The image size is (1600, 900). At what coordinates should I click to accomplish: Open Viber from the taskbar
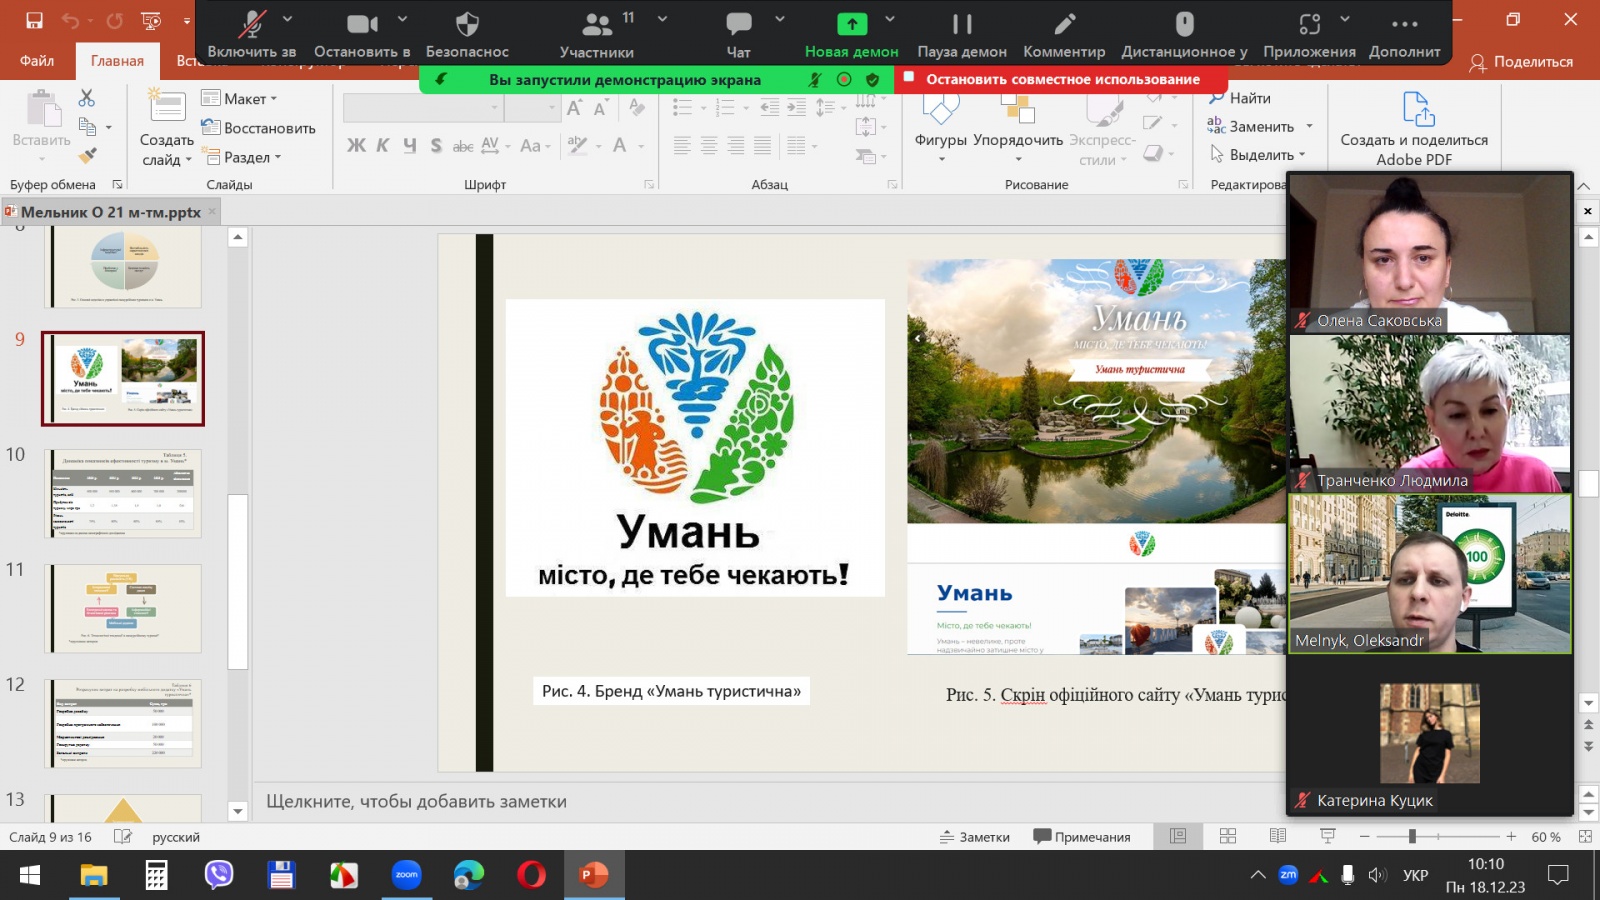218,875
